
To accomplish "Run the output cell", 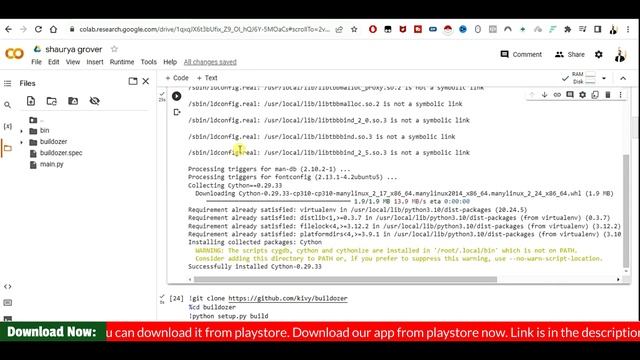I will coord(176,96).
